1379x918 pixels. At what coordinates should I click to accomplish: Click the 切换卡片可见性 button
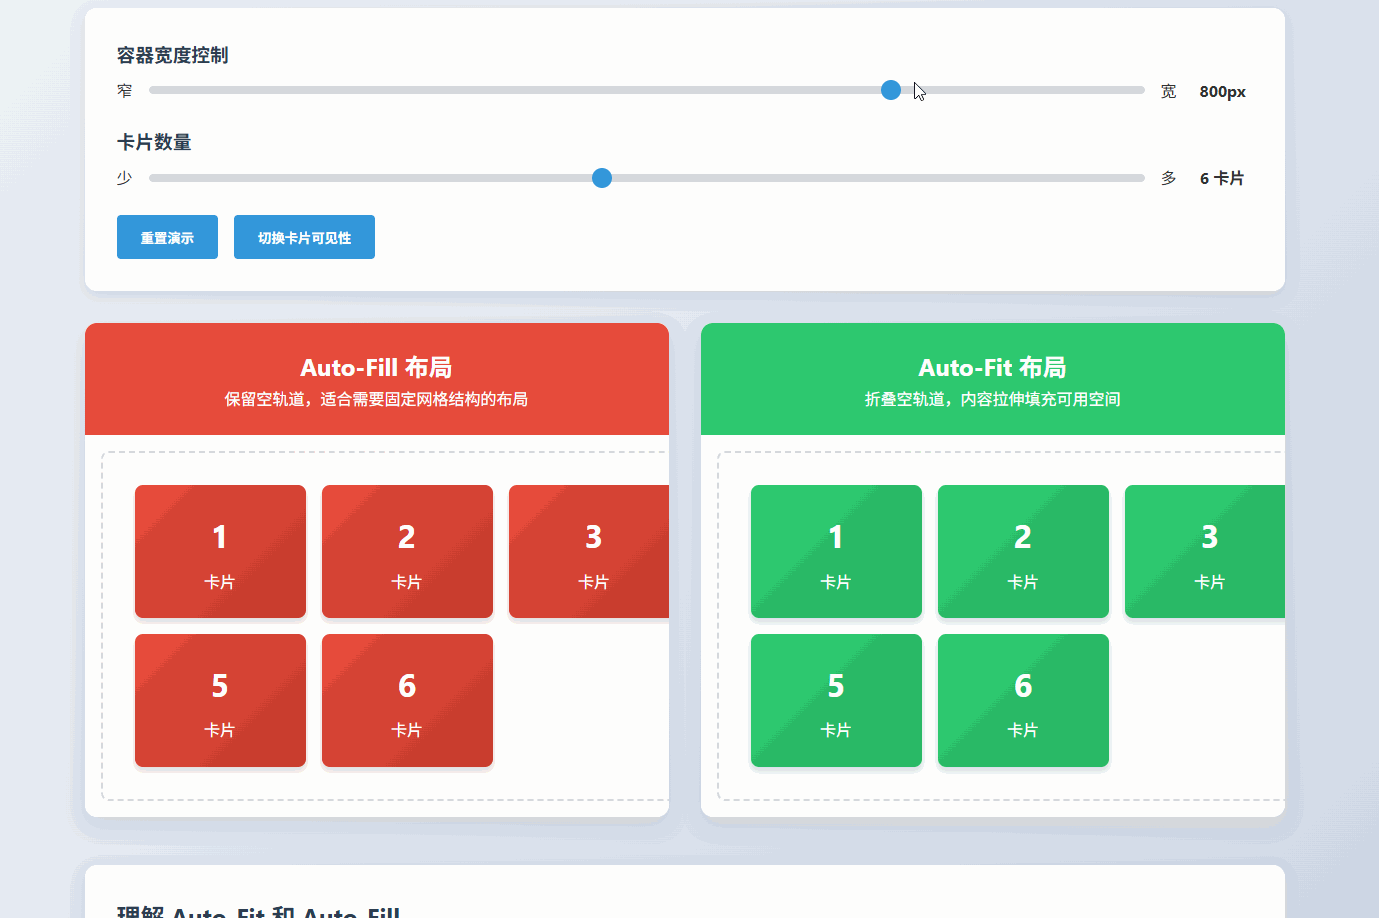coord(304,237)
